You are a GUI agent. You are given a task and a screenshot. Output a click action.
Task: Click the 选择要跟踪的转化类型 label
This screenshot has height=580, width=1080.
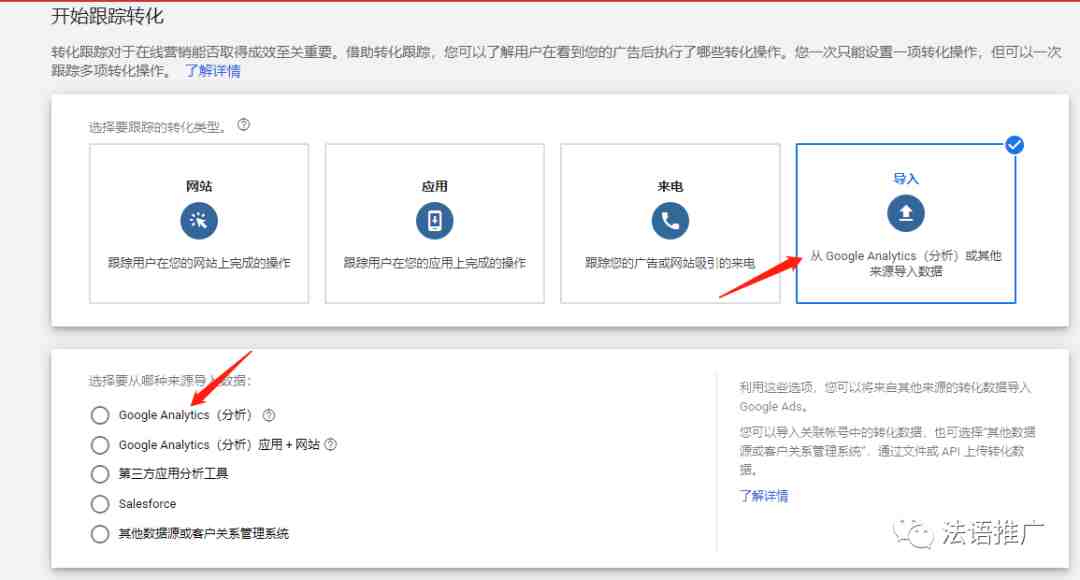[x=158, y=127]
